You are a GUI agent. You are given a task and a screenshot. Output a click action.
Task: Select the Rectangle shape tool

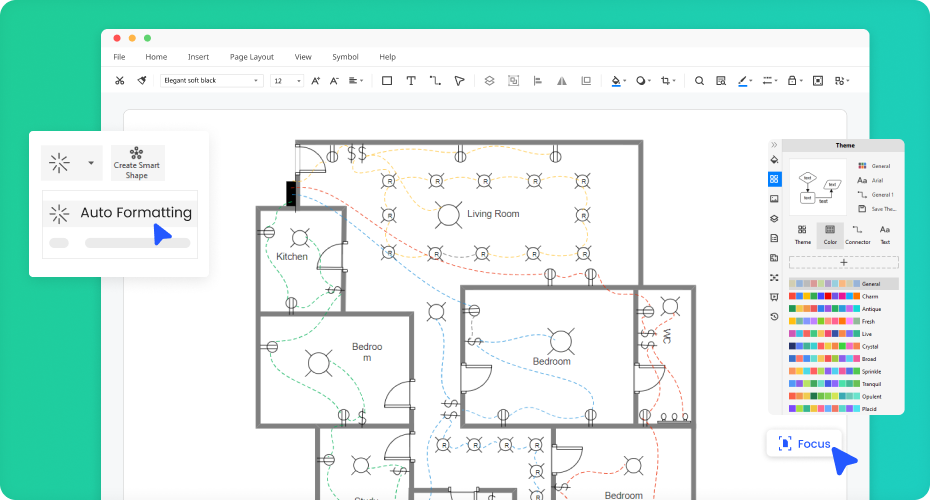387,81
